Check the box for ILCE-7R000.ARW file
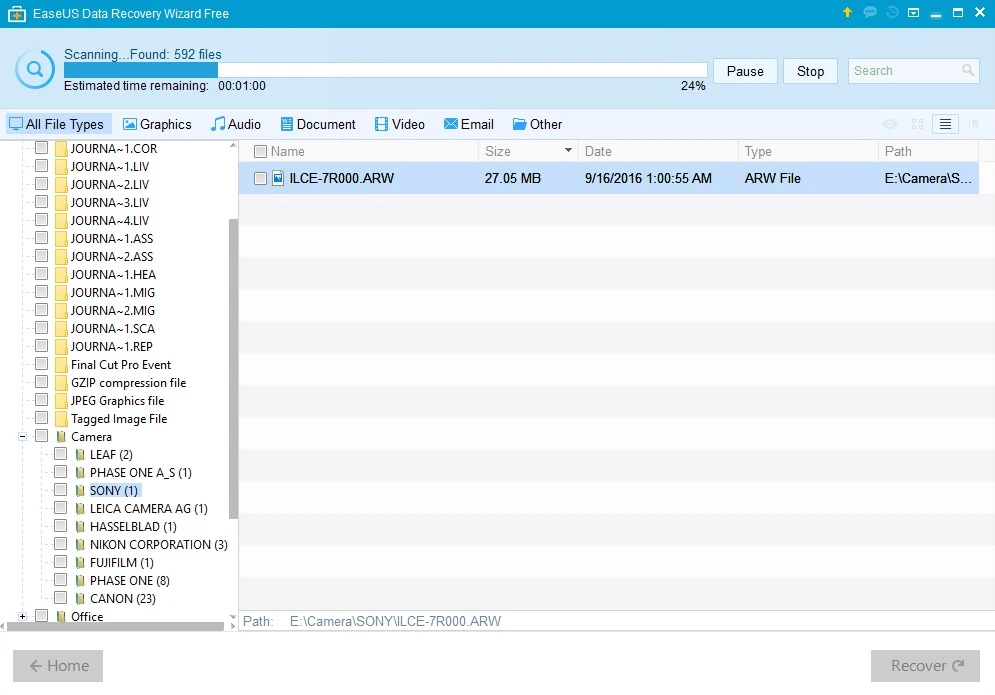This screenshot has width=995, height=695. pos(260,179)
